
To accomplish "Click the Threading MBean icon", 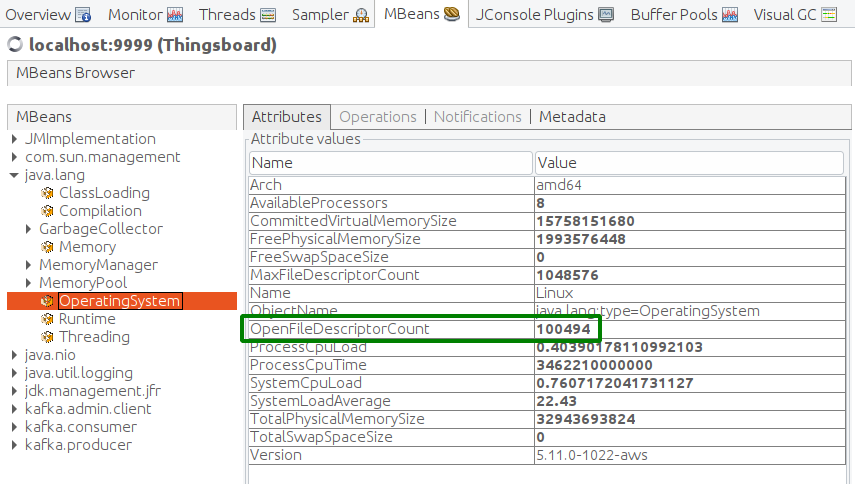I will pyautogui.click(x=47, y=337).
